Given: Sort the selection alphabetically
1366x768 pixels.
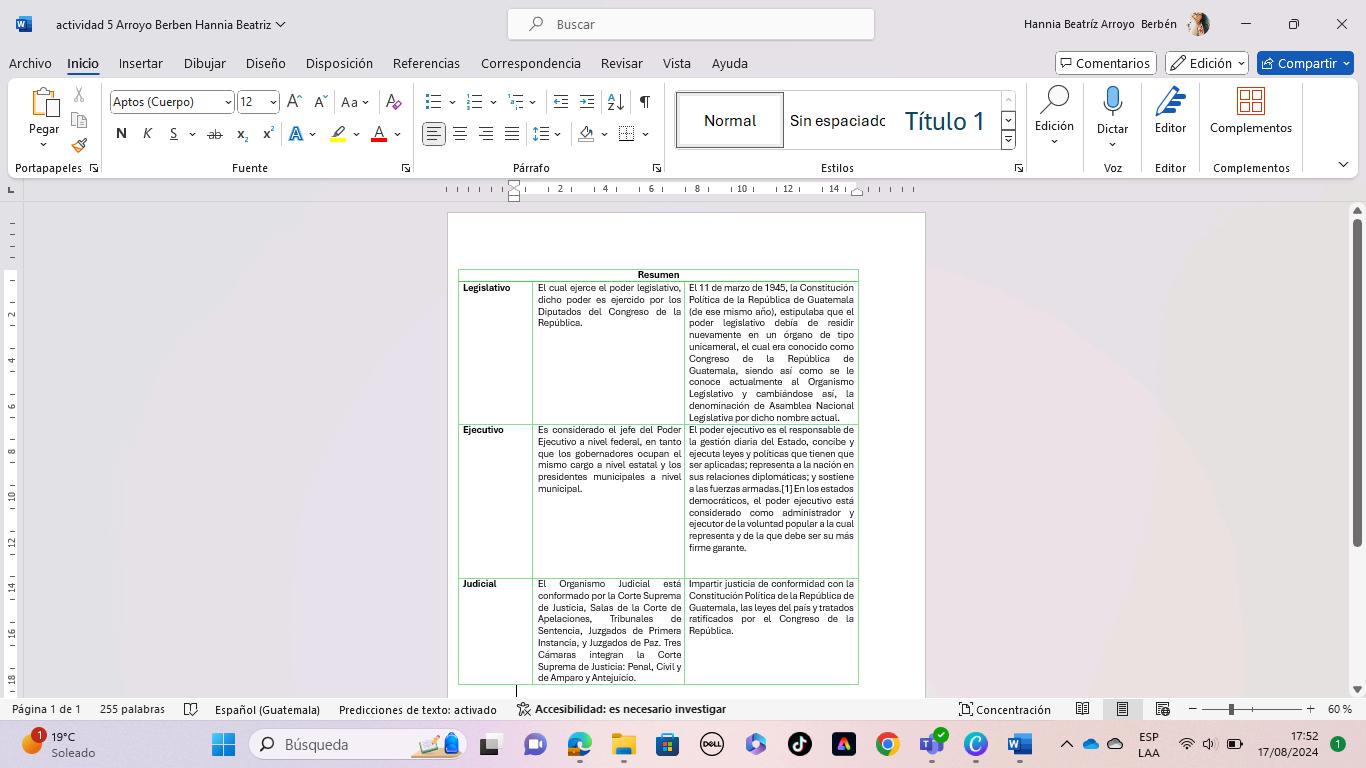Looking at the screenshot, I should [x=616, y=102].
